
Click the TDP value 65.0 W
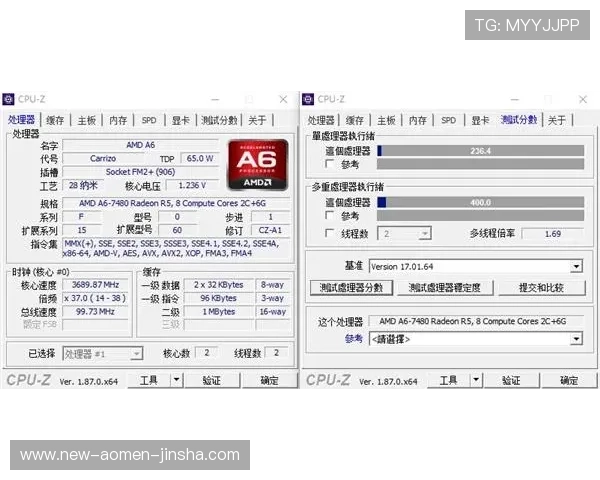click(200, 158)
